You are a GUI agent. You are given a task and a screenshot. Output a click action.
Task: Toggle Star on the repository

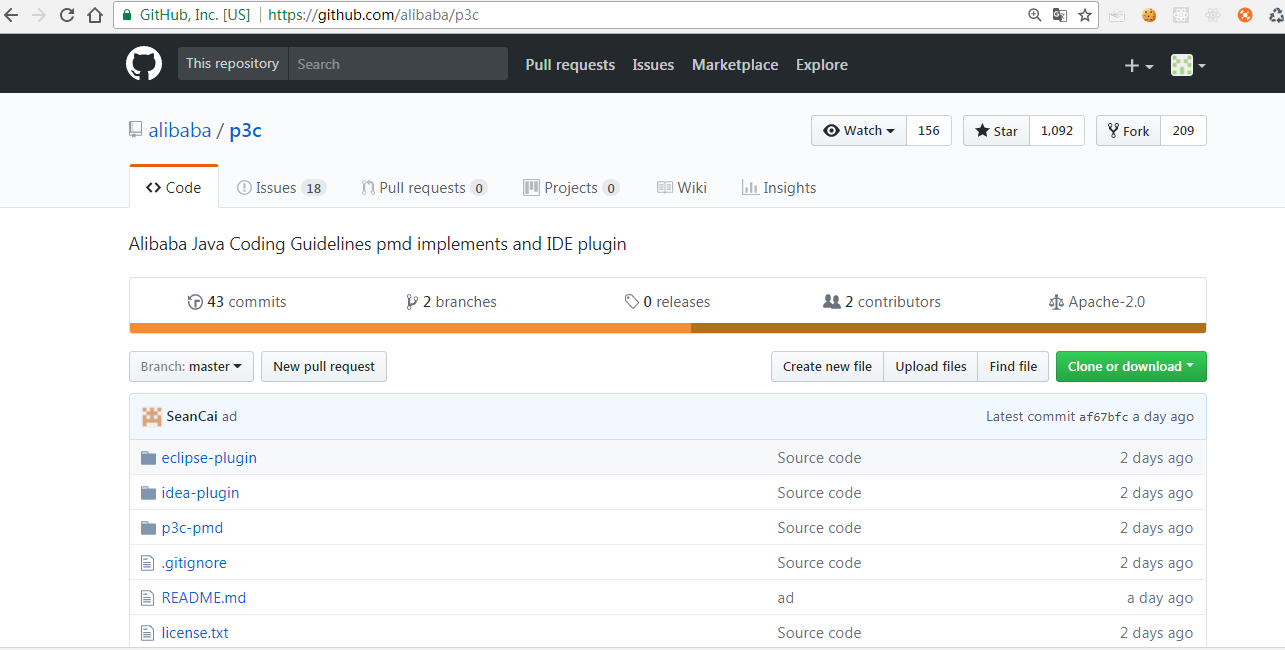click(996, 131)
